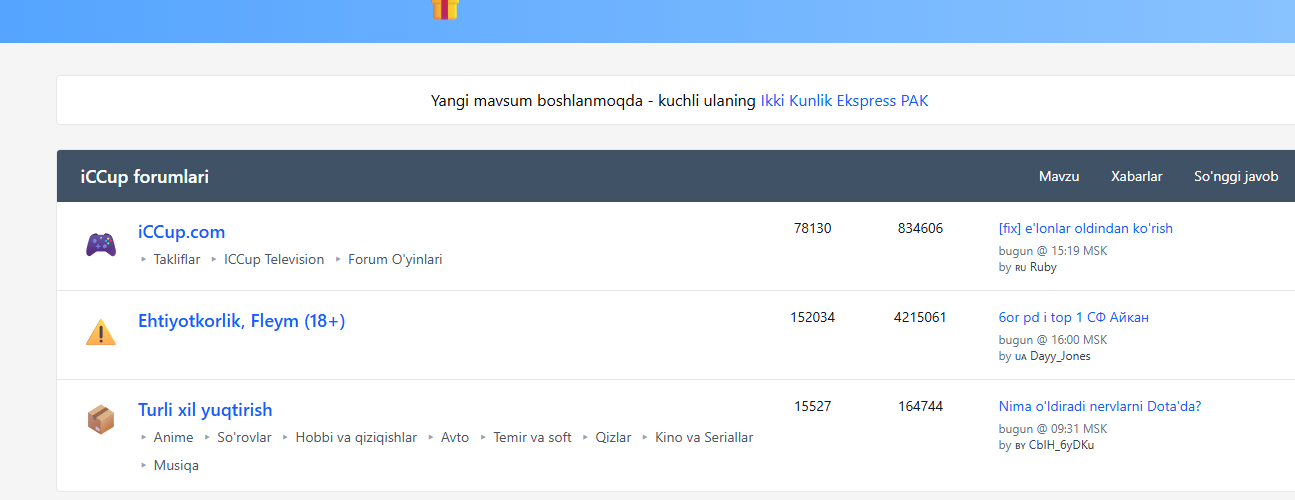The image size is (1295, 500).
Task: Click the cardboard box icon beside Turli xil yuqtirish
Action: pos(100,420)
